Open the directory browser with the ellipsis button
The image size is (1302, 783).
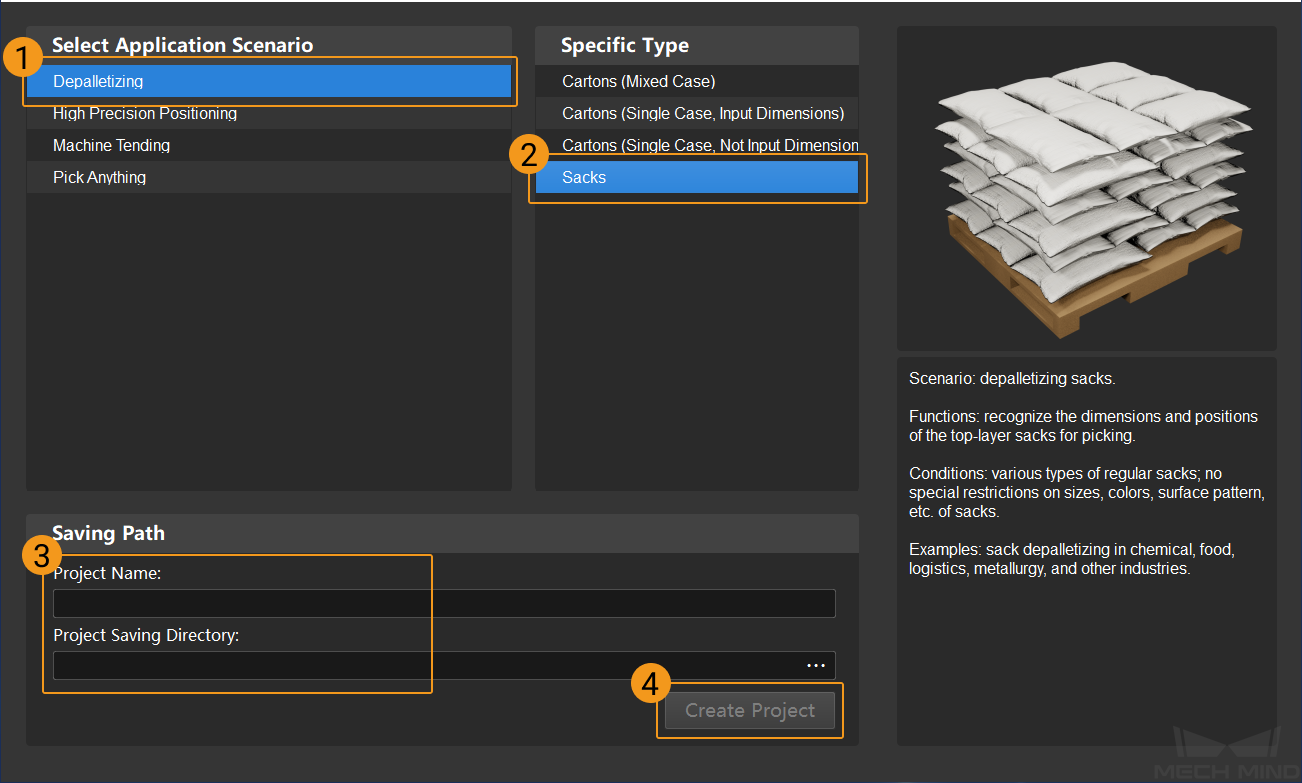[x=815, y=665]
